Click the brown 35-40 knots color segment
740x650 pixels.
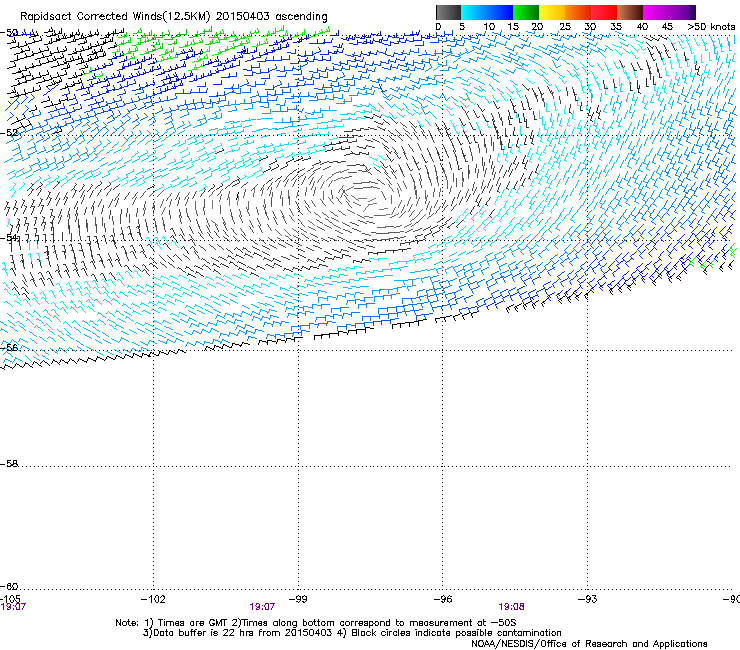coord(630,12)
